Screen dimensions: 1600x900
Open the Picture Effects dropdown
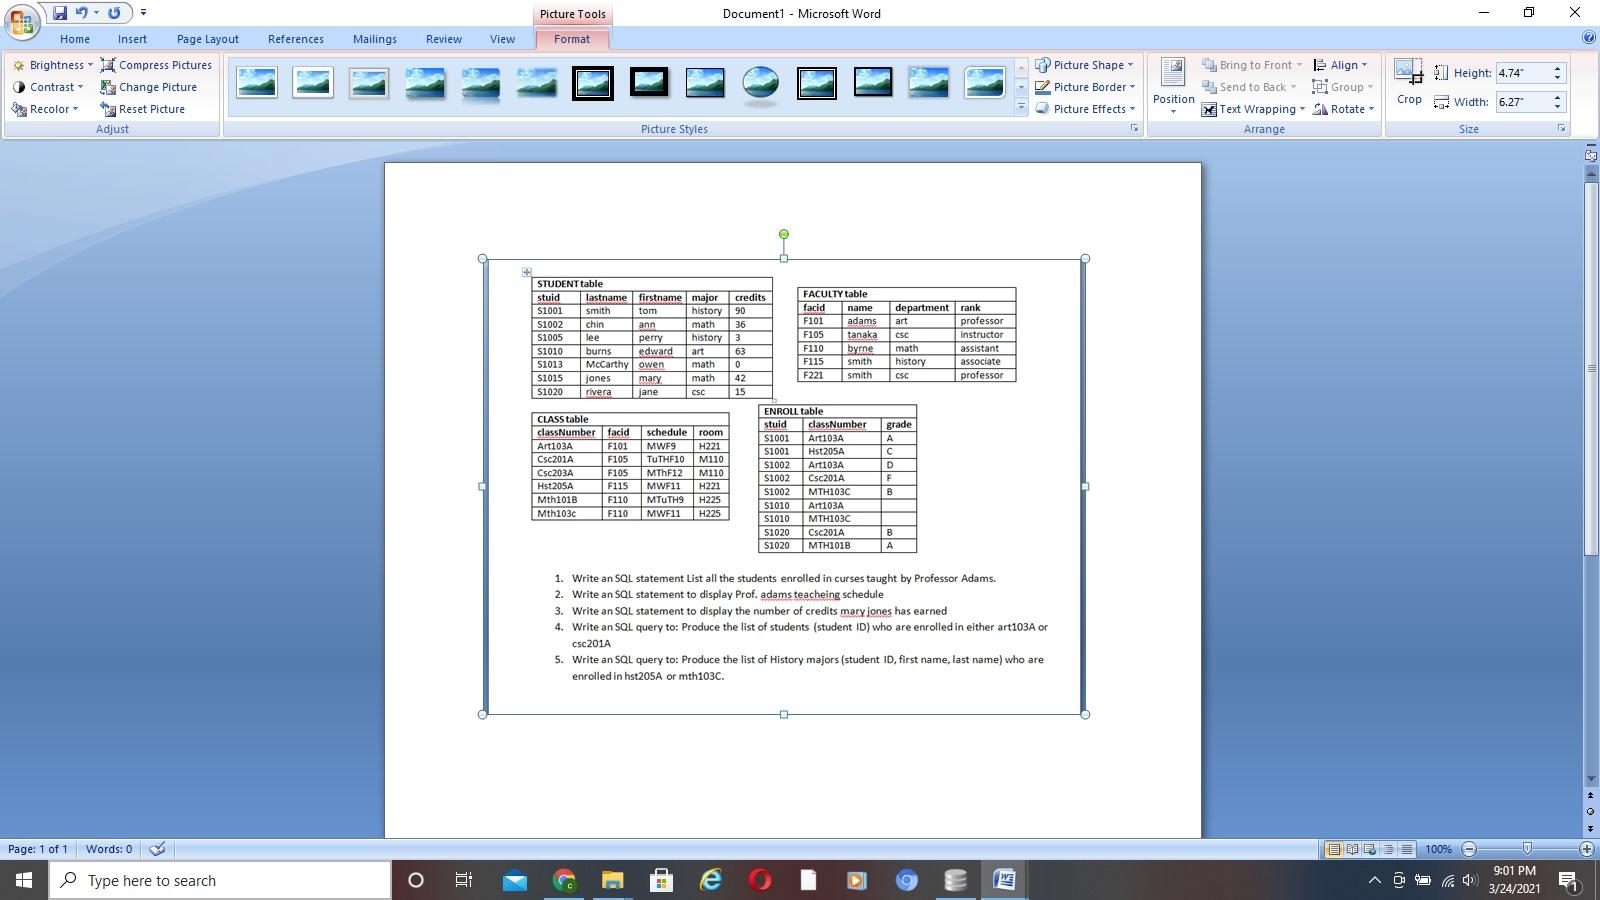click(x=1084, y=109)
